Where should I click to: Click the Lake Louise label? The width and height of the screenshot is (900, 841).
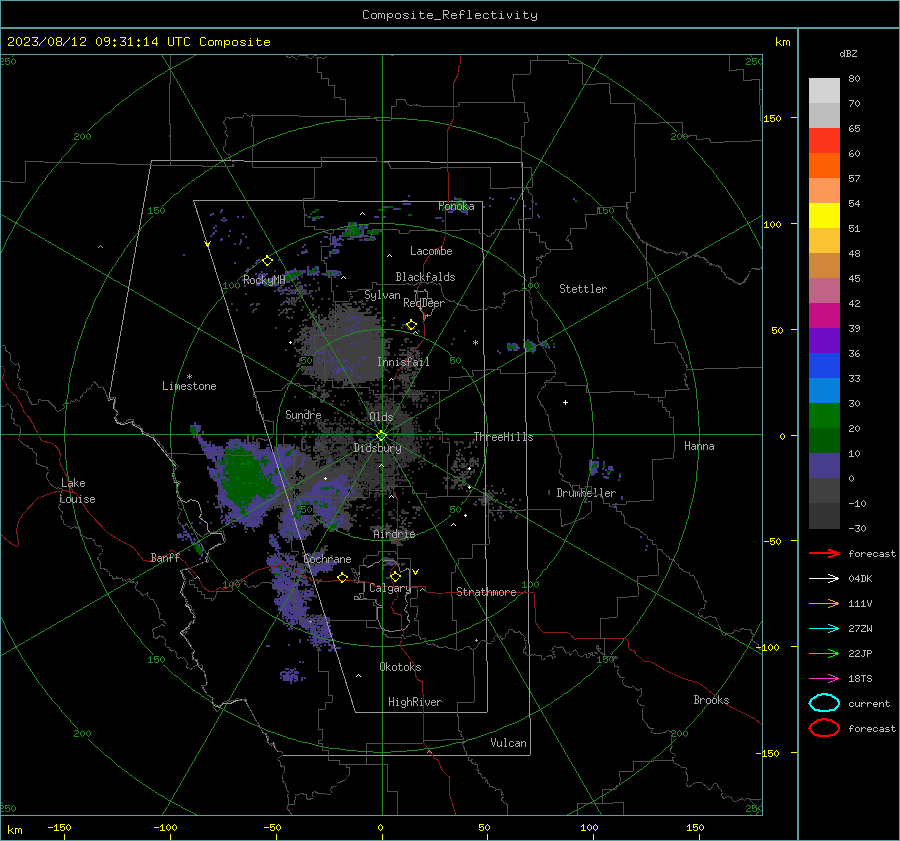(x=77, y=491)
